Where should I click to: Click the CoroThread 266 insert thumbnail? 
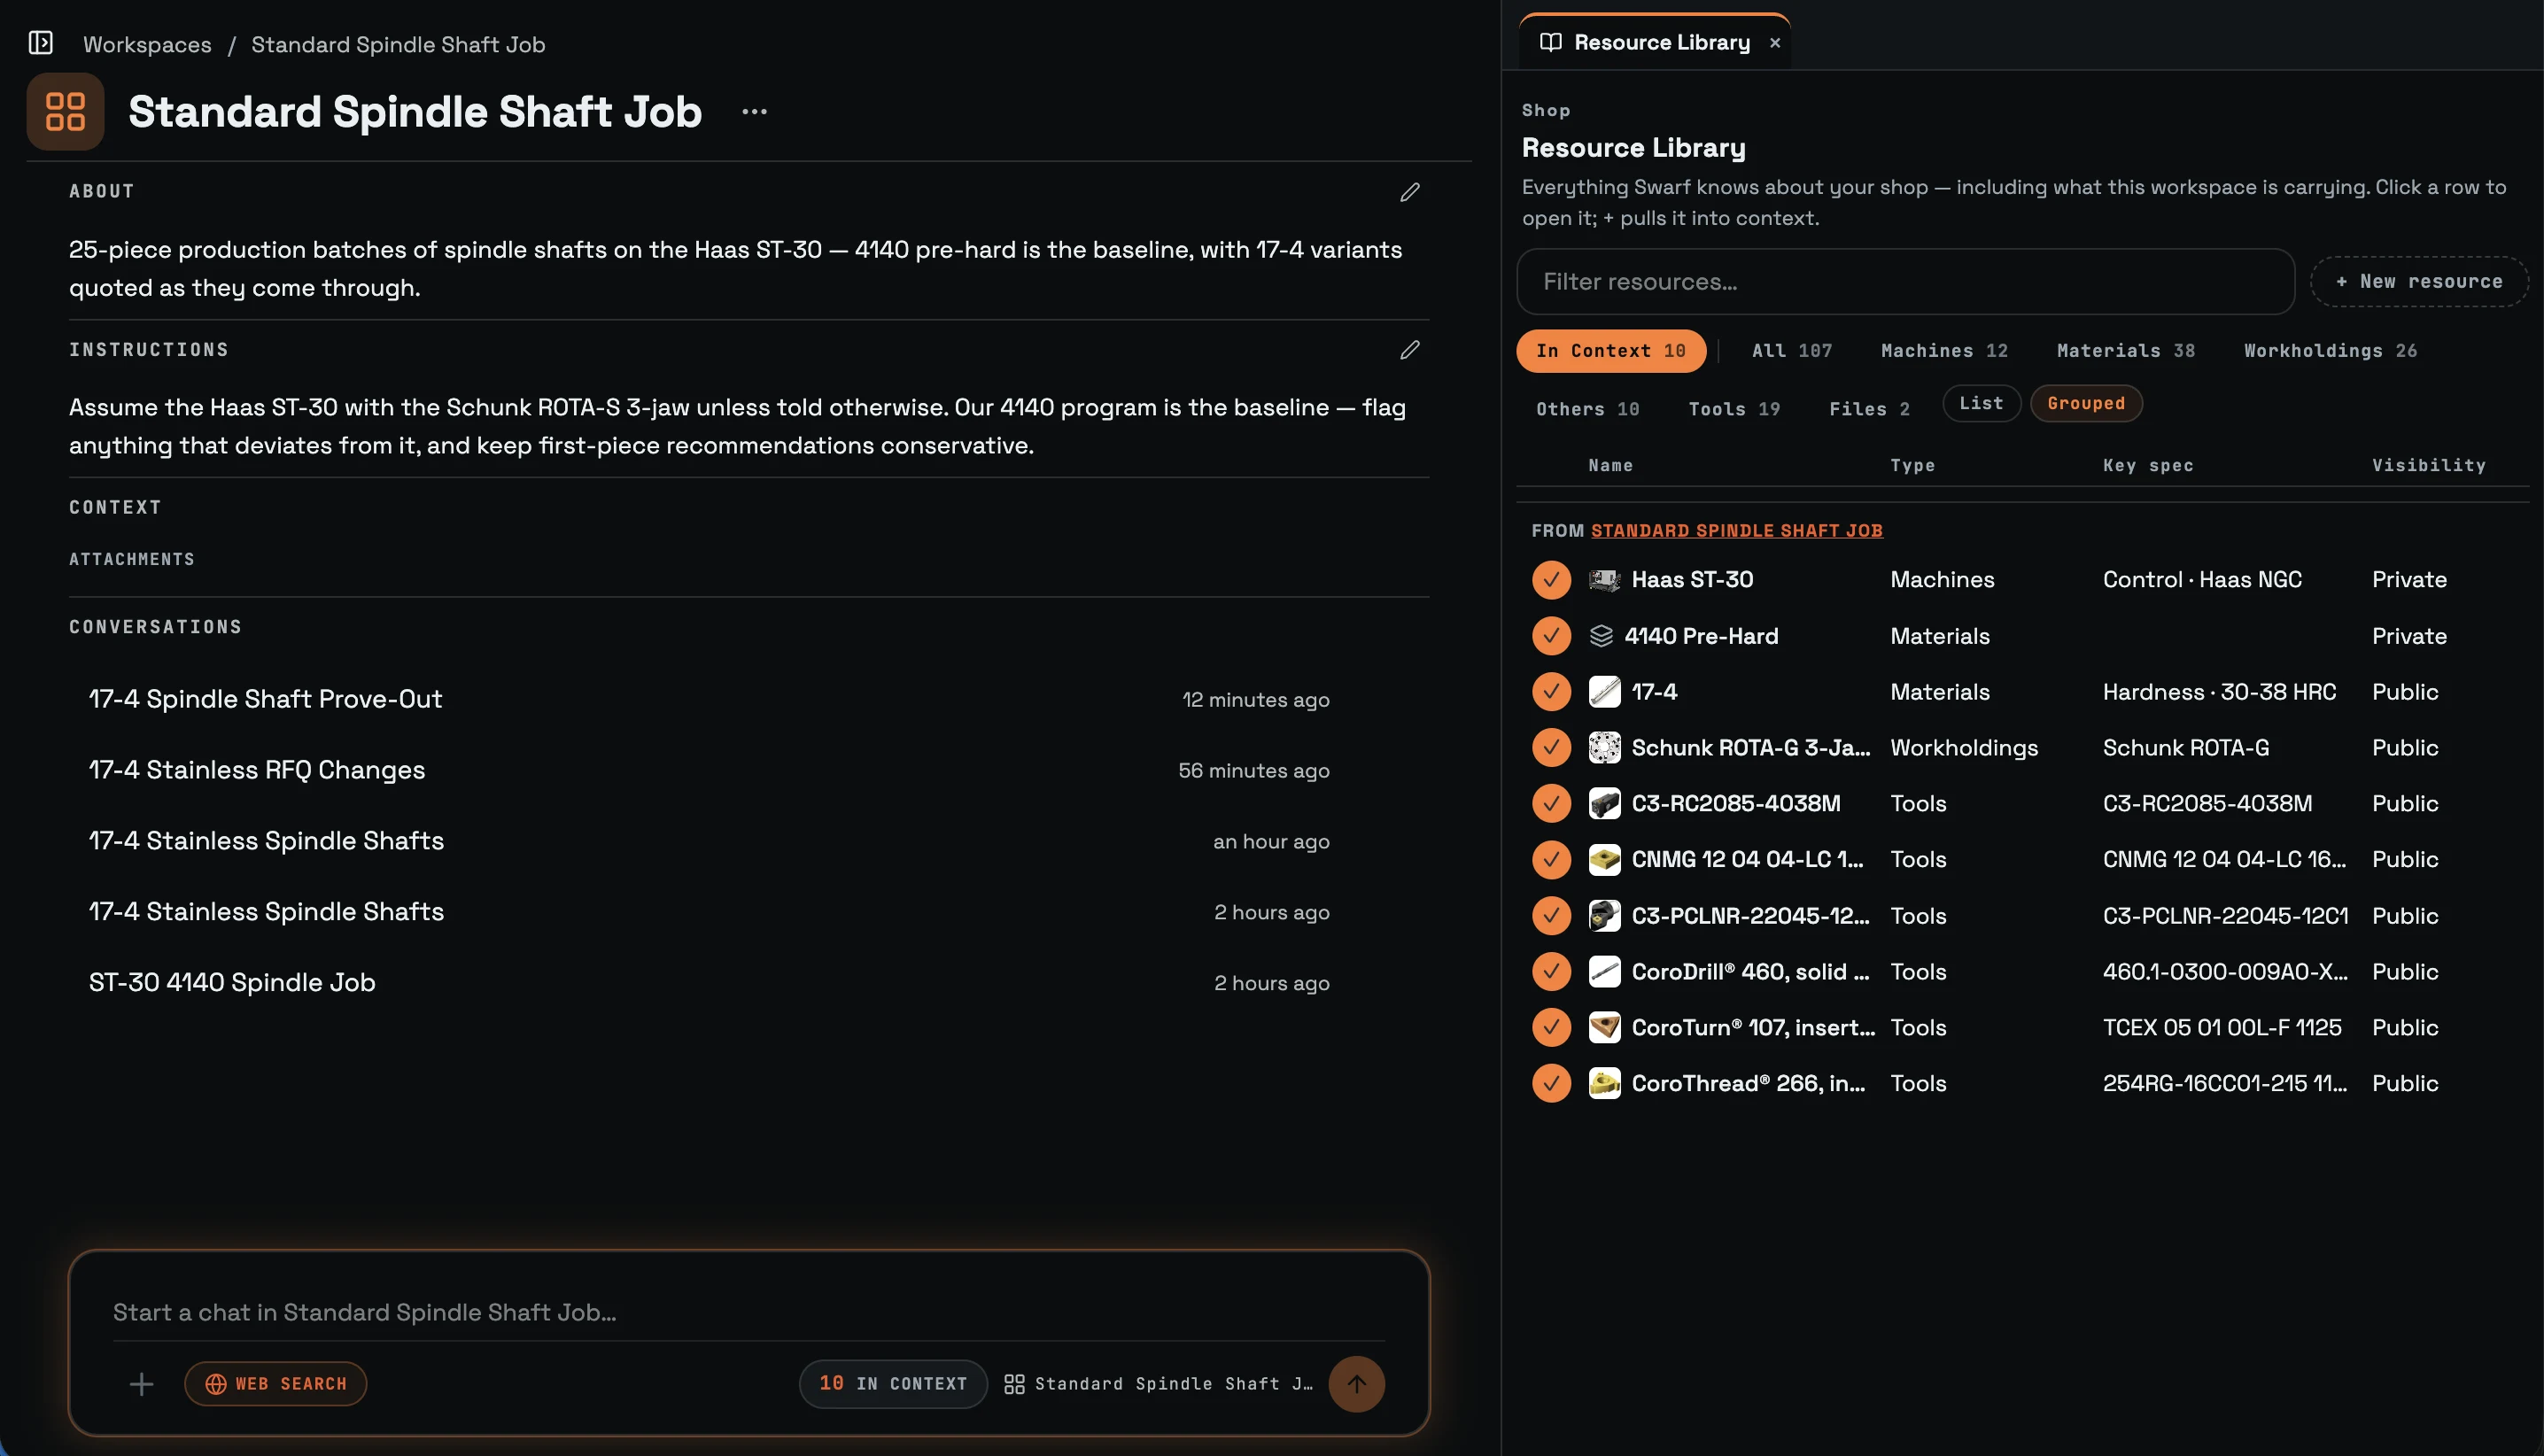[x=1604, y=1084]
